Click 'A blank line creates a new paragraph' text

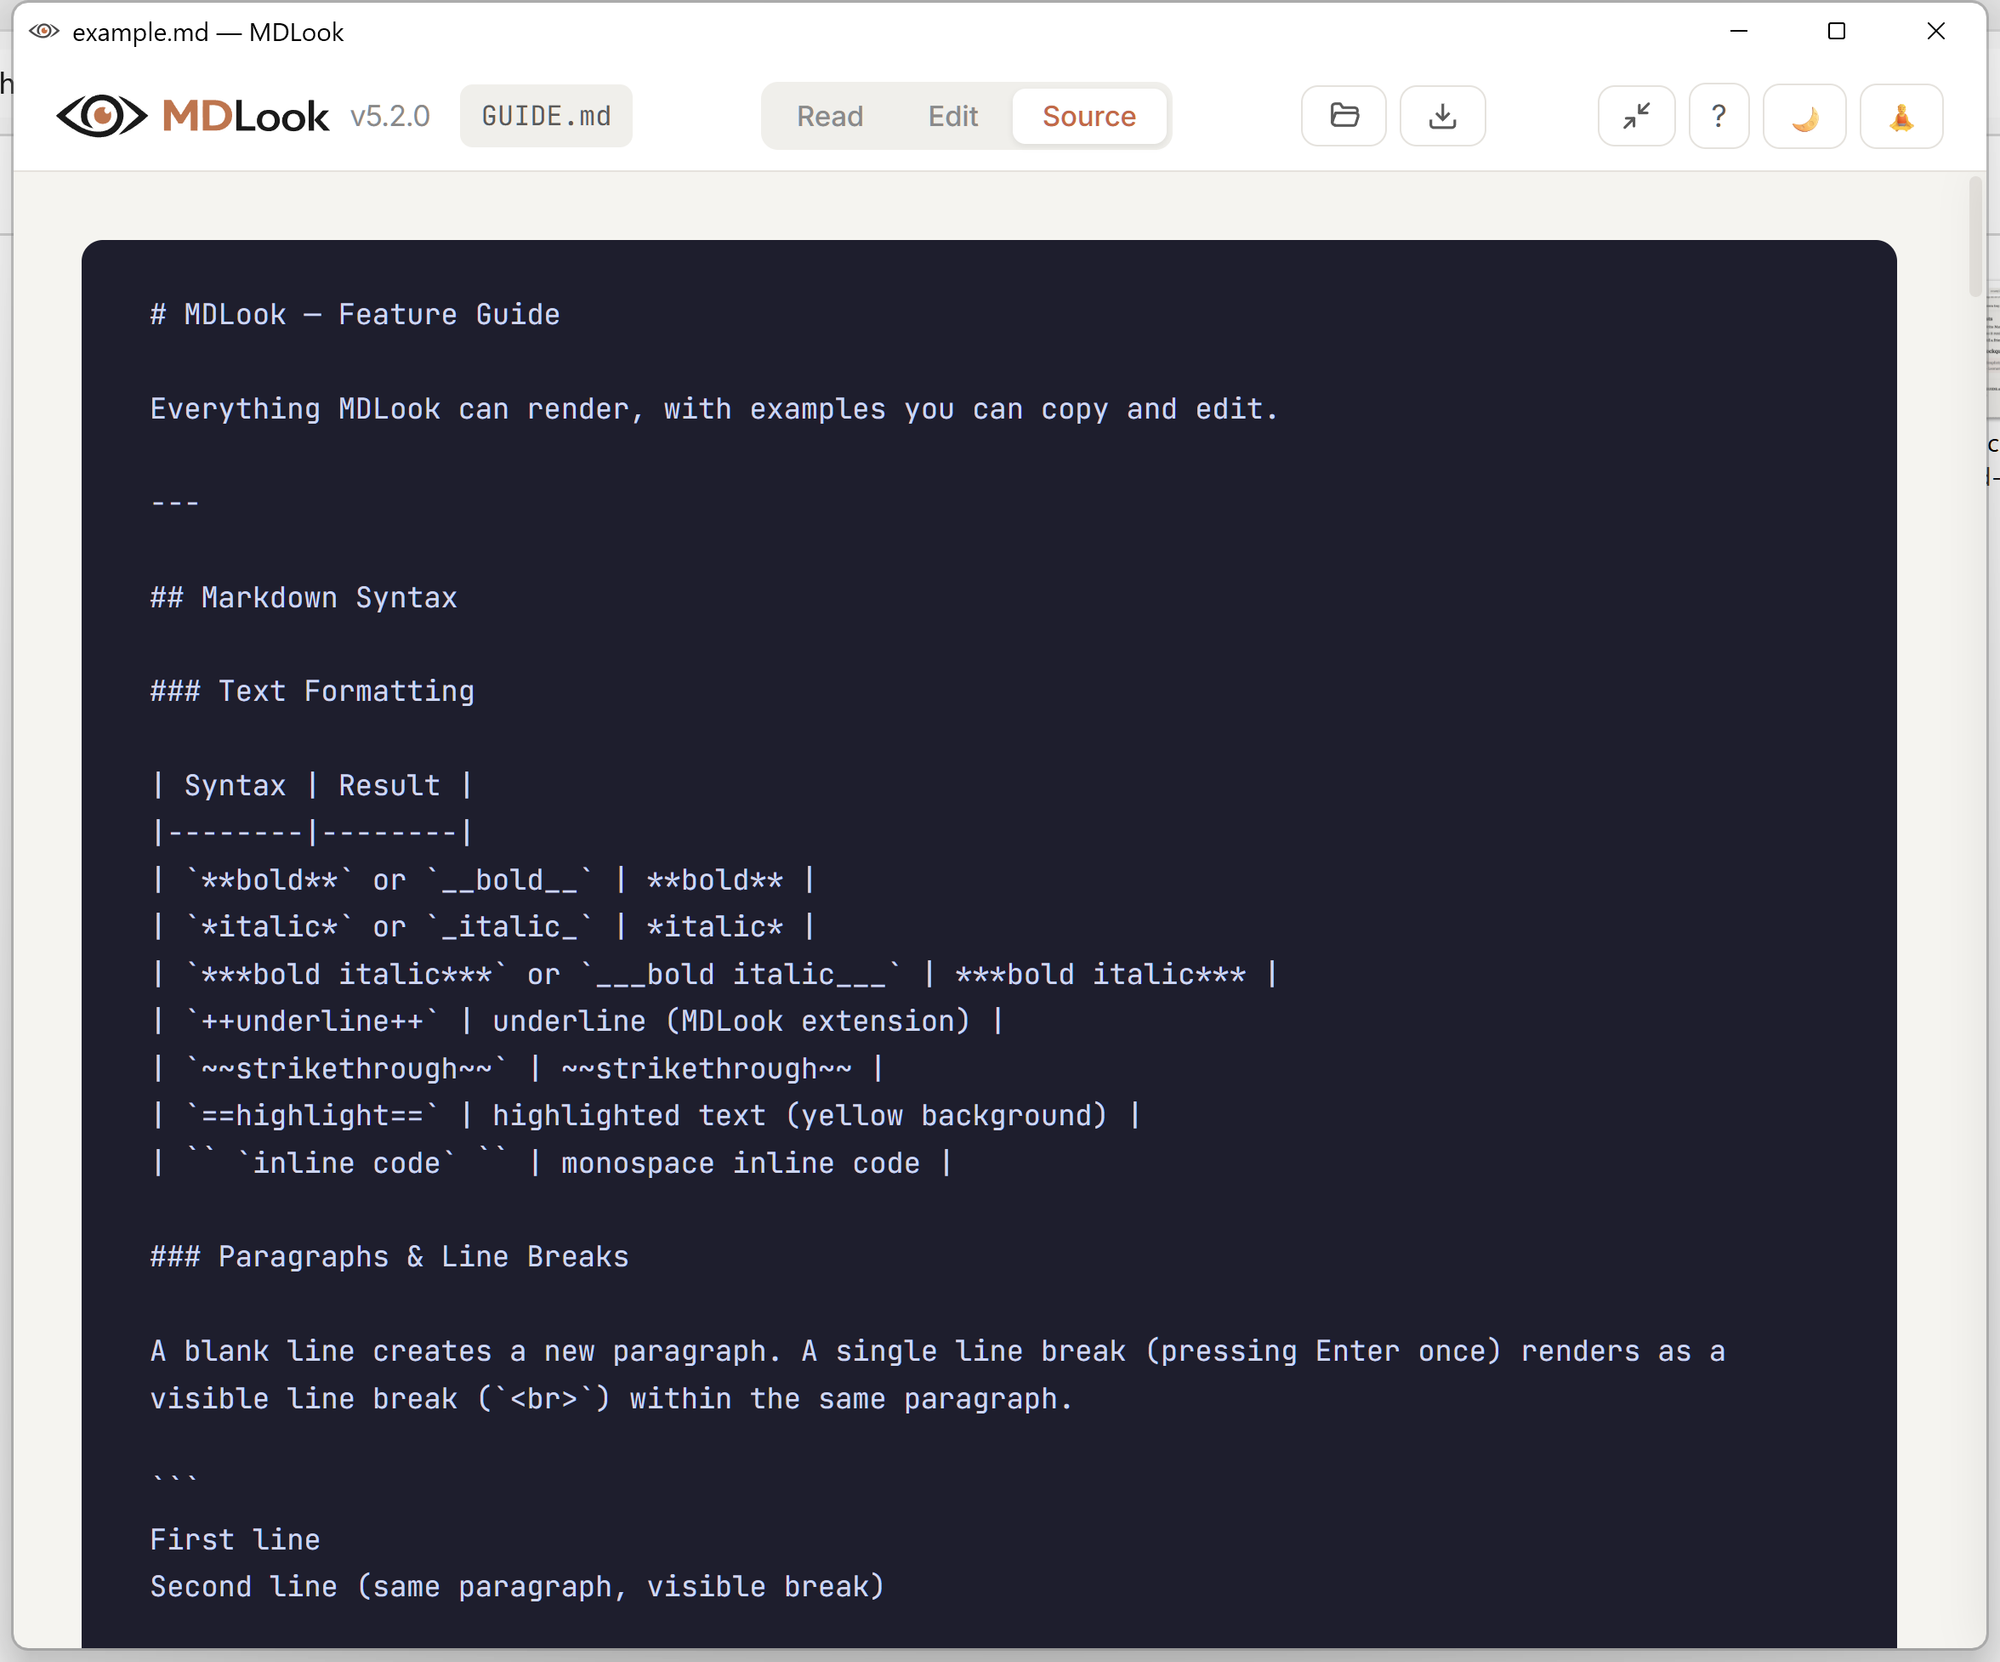(466, 1351)
